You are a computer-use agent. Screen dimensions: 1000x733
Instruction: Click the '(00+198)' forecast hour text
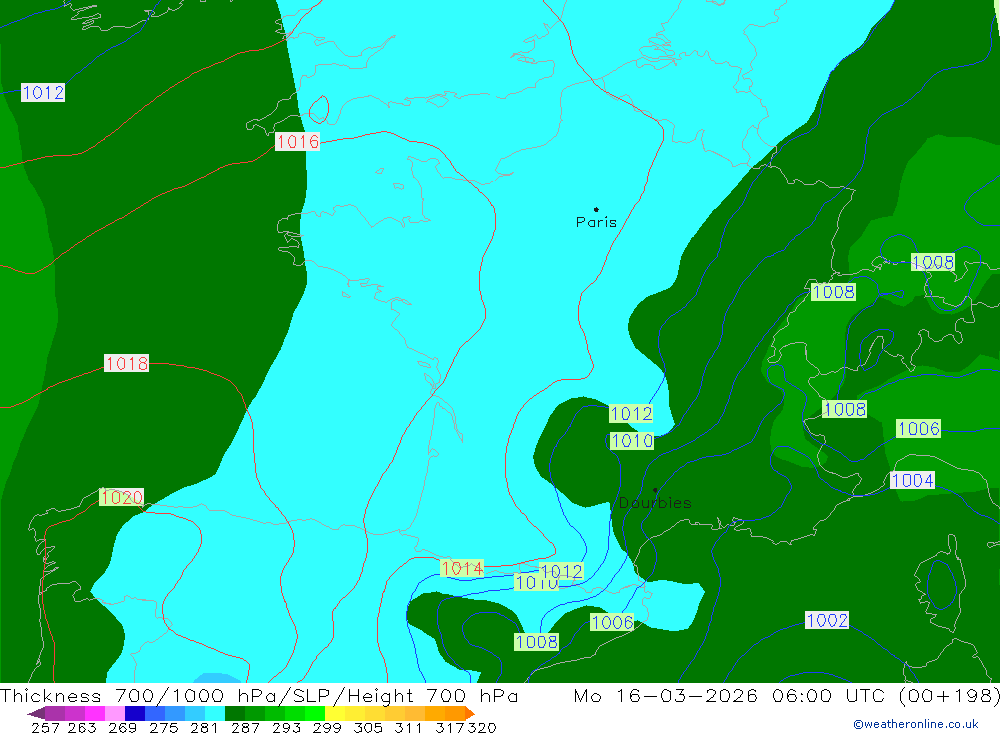949,695
